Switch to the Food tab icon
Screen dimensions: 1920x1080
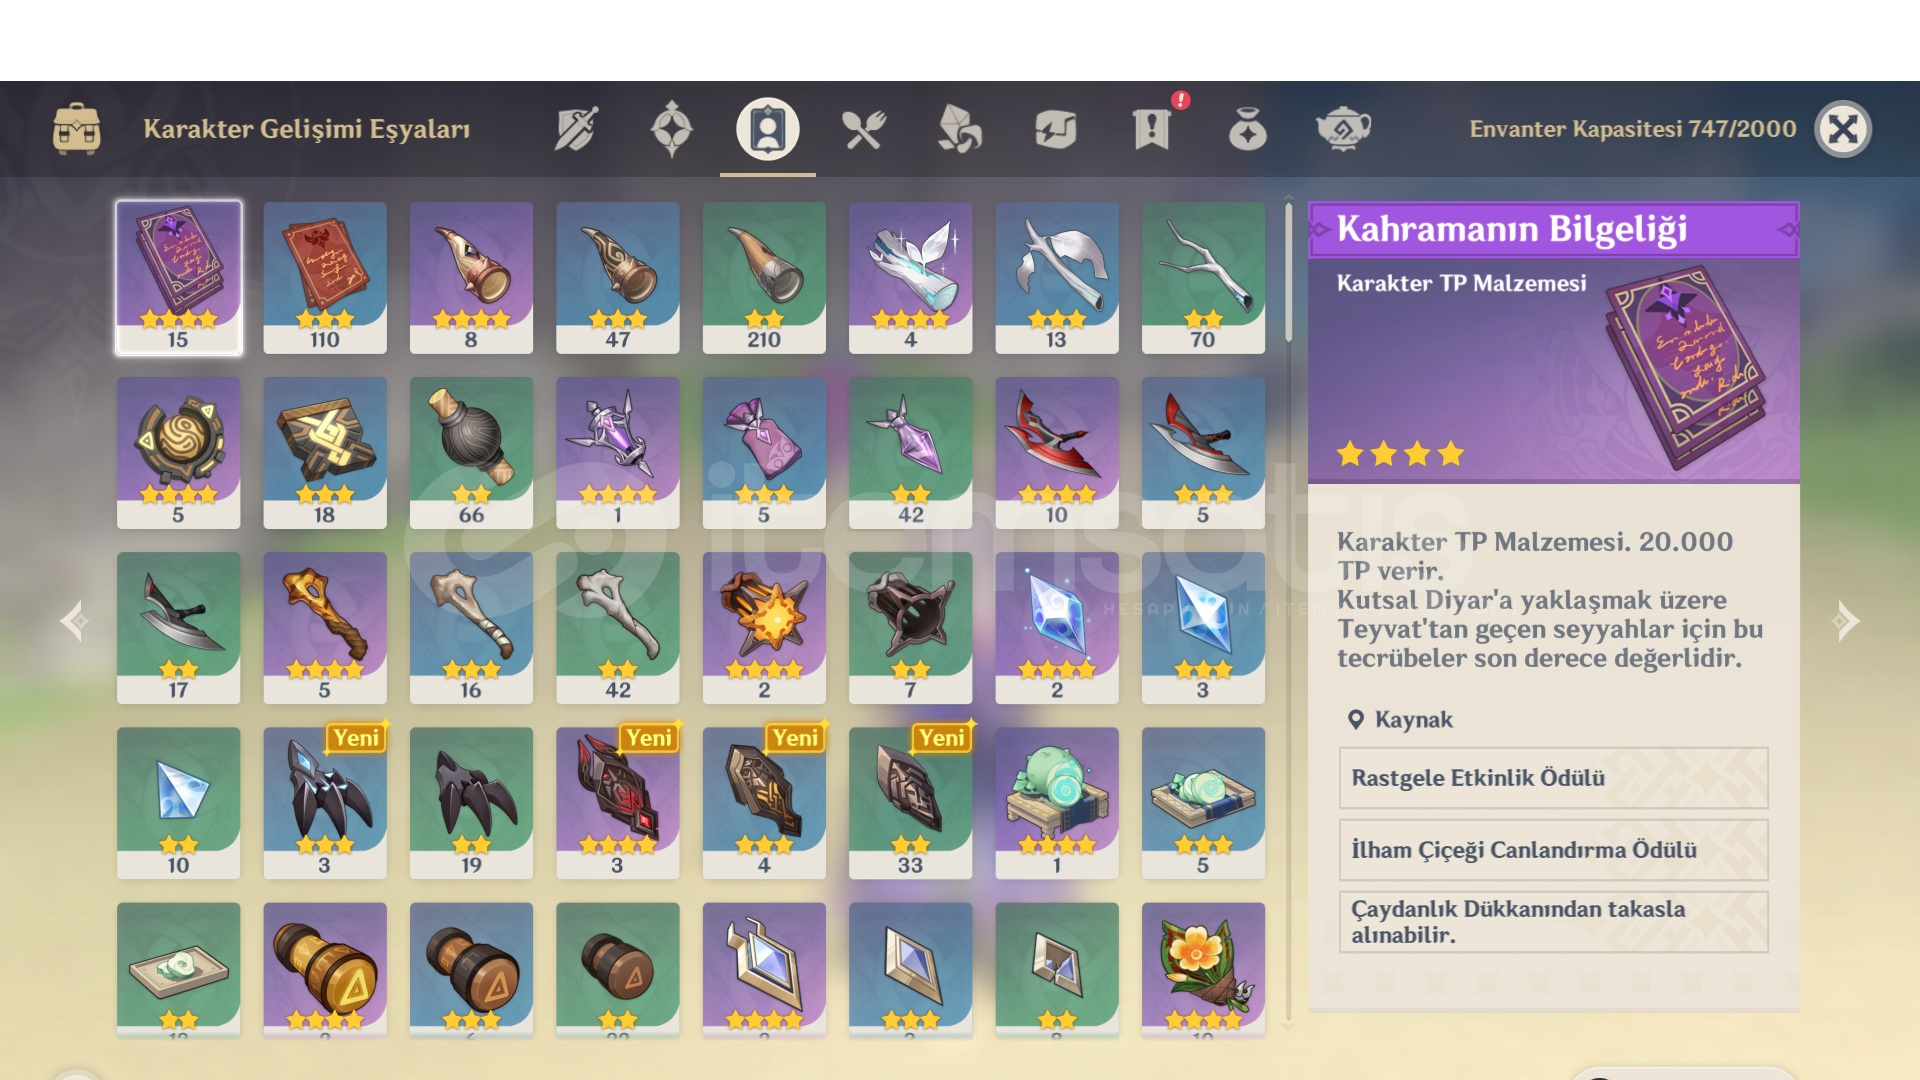(863, 129)
